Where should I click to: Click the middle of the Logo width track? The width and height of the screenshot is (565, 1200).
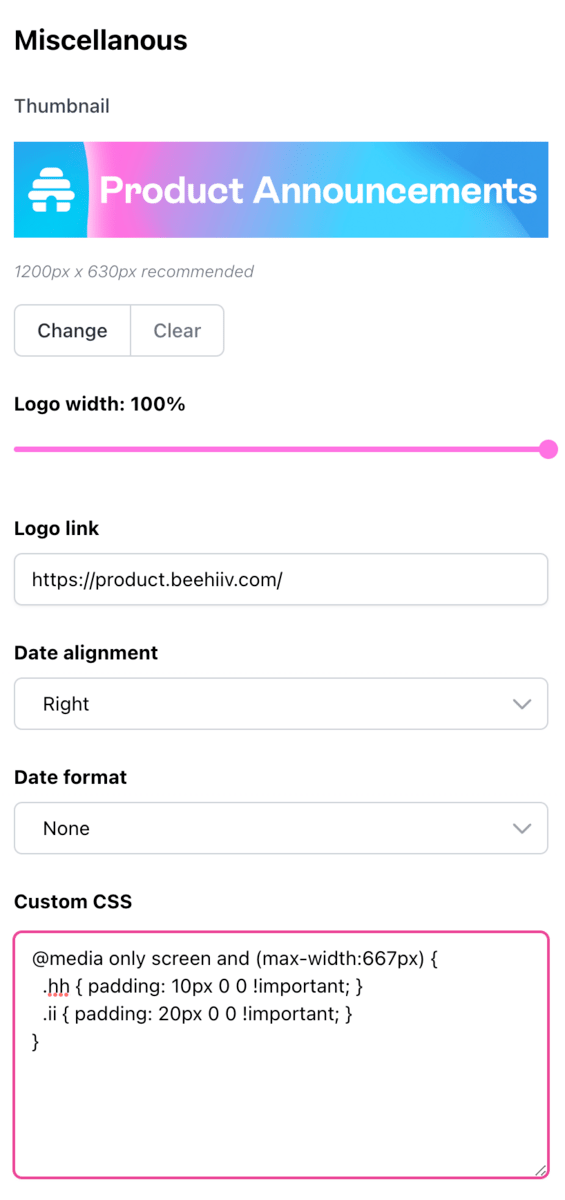coord(281,449)
